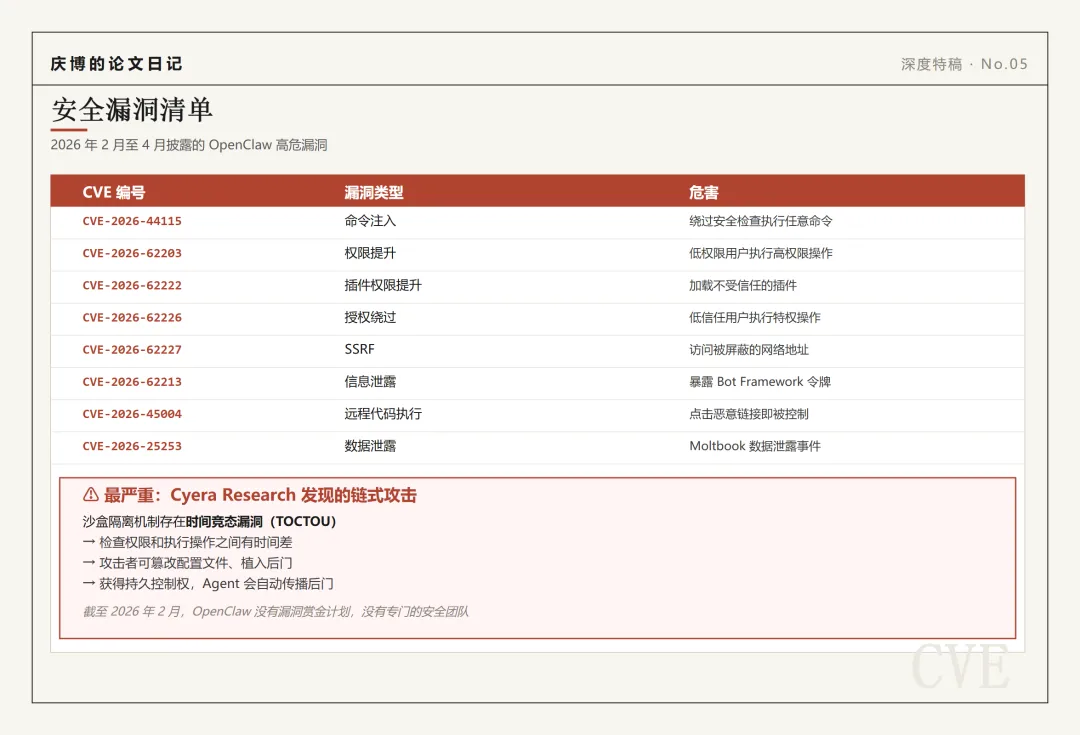Select the cell CVE-2026-62213
This screenshot has height=735, width=1080.
click(x=132, y=382)
